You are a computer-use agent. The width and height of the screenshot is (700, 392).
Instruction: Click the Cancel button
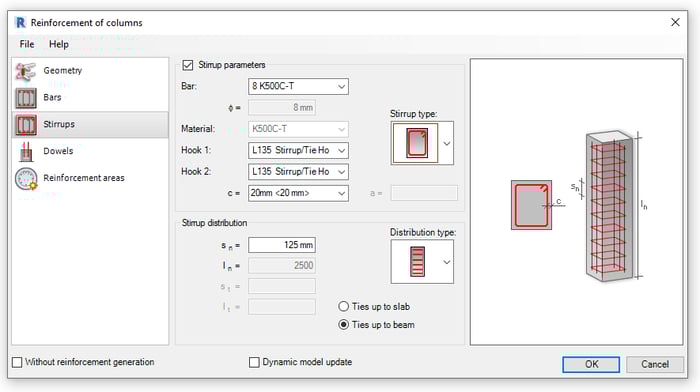[x=654, y=364]
